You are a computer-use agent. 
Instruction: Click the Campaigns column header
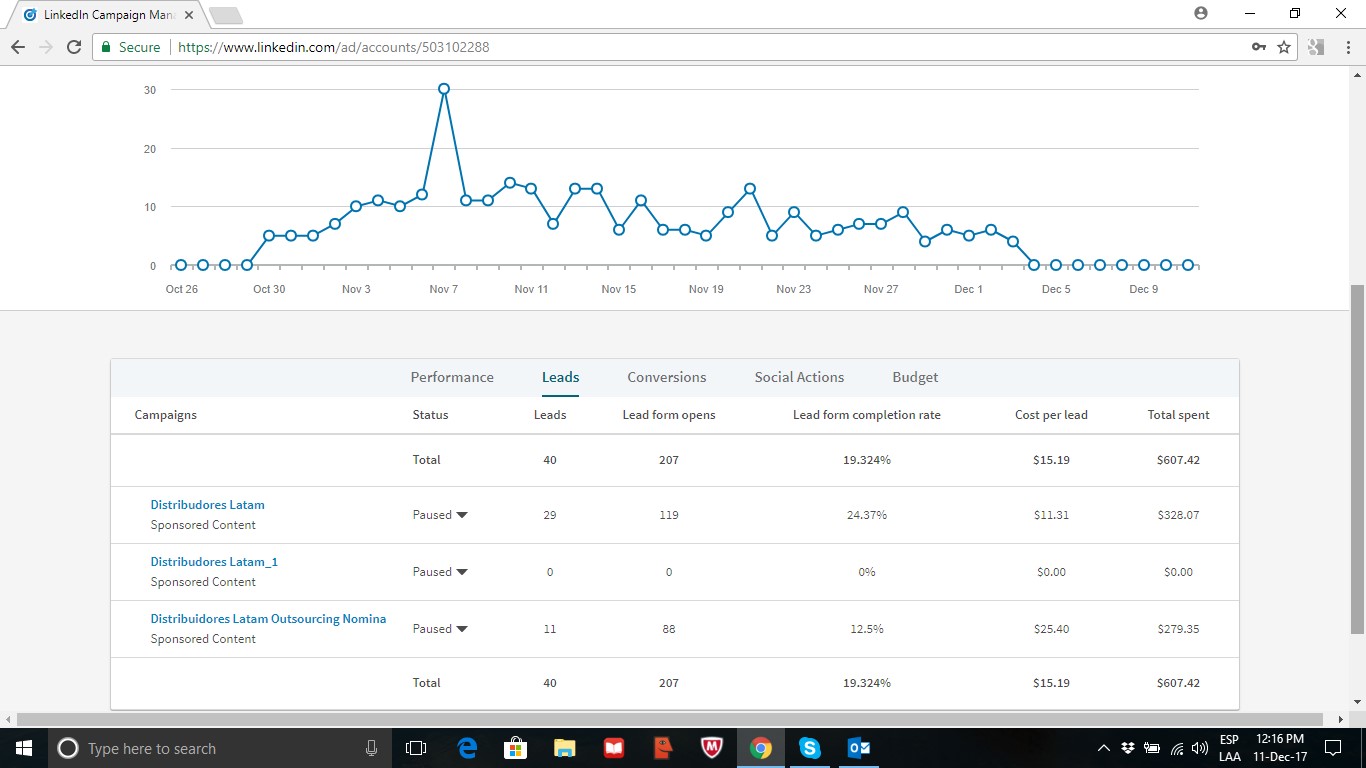coord(166,415)
